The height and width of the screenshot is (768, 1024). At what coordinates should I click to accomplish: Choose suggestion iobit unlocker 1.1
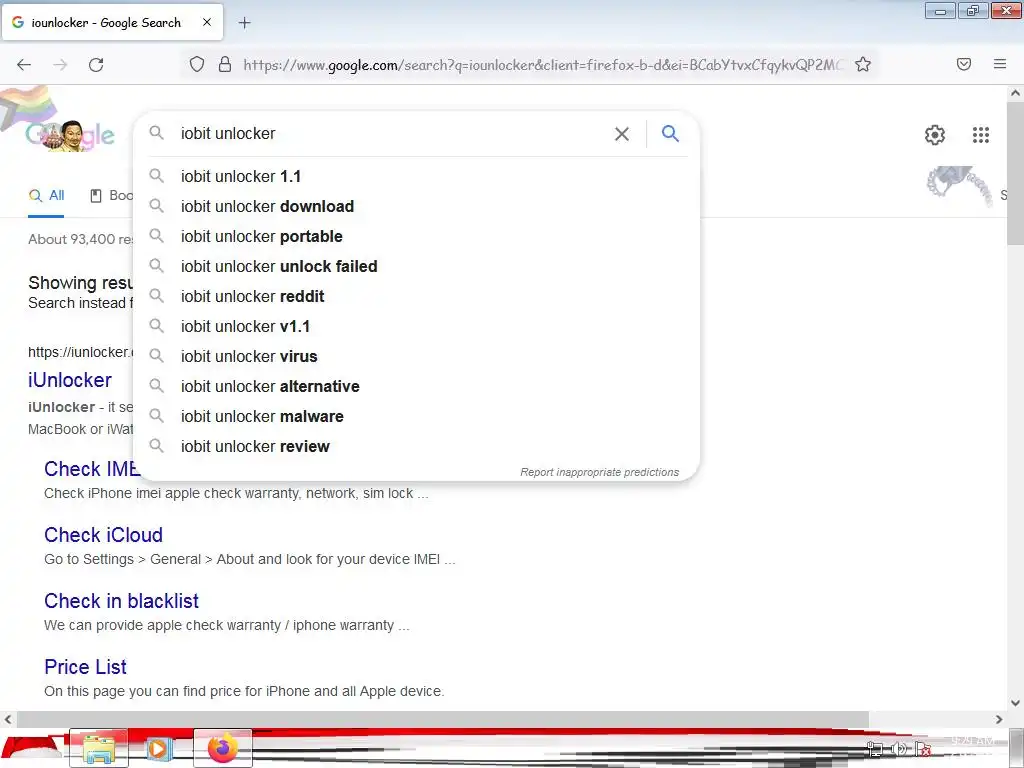click(416, 176)
